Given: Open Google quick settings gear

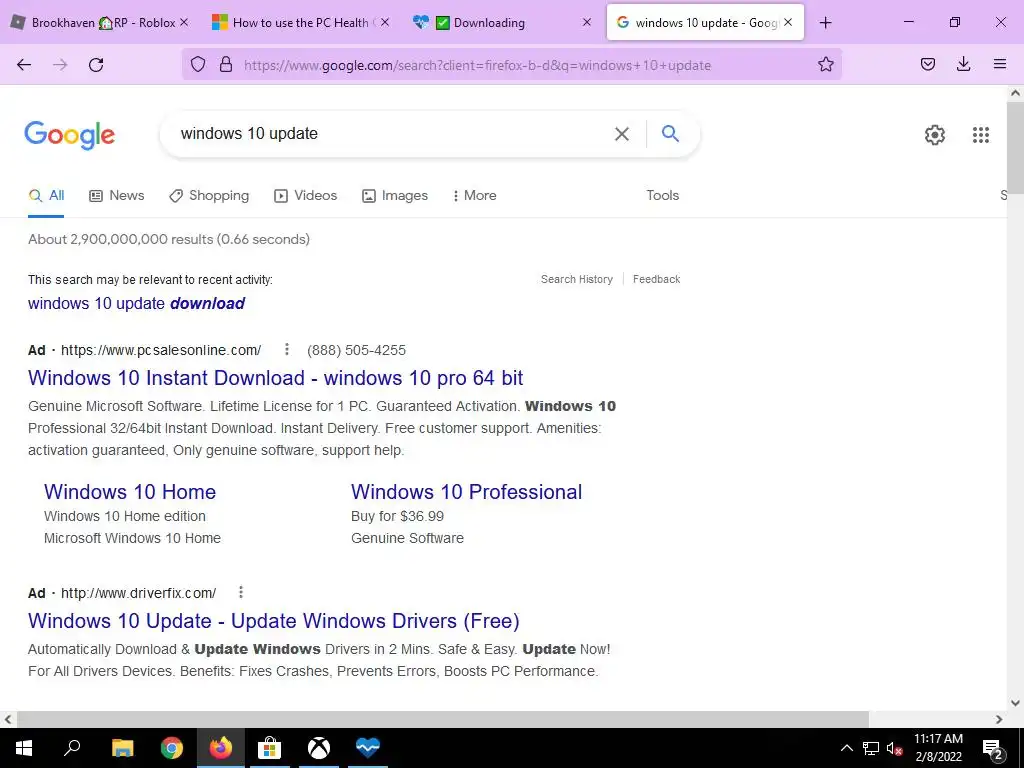Looking at the screenshot, I should click(x=935, y=135).
